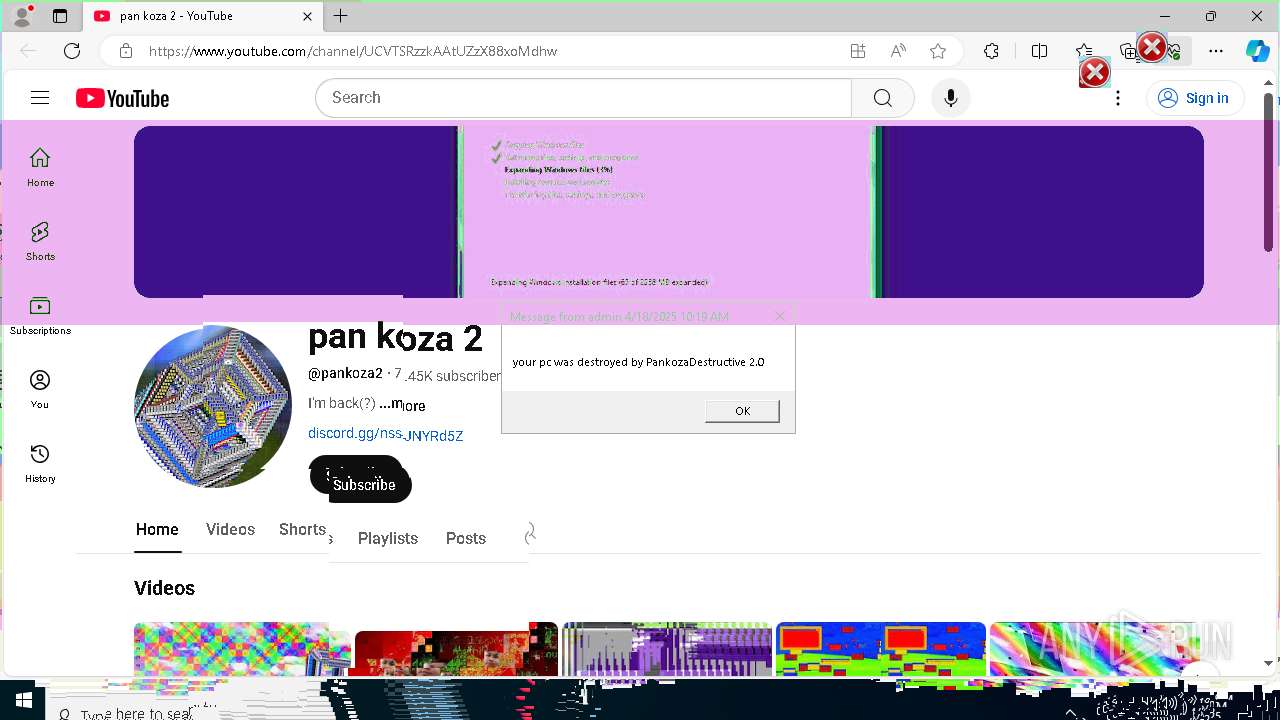Click the pan koza 2 channel avatar

coord(213,407)
